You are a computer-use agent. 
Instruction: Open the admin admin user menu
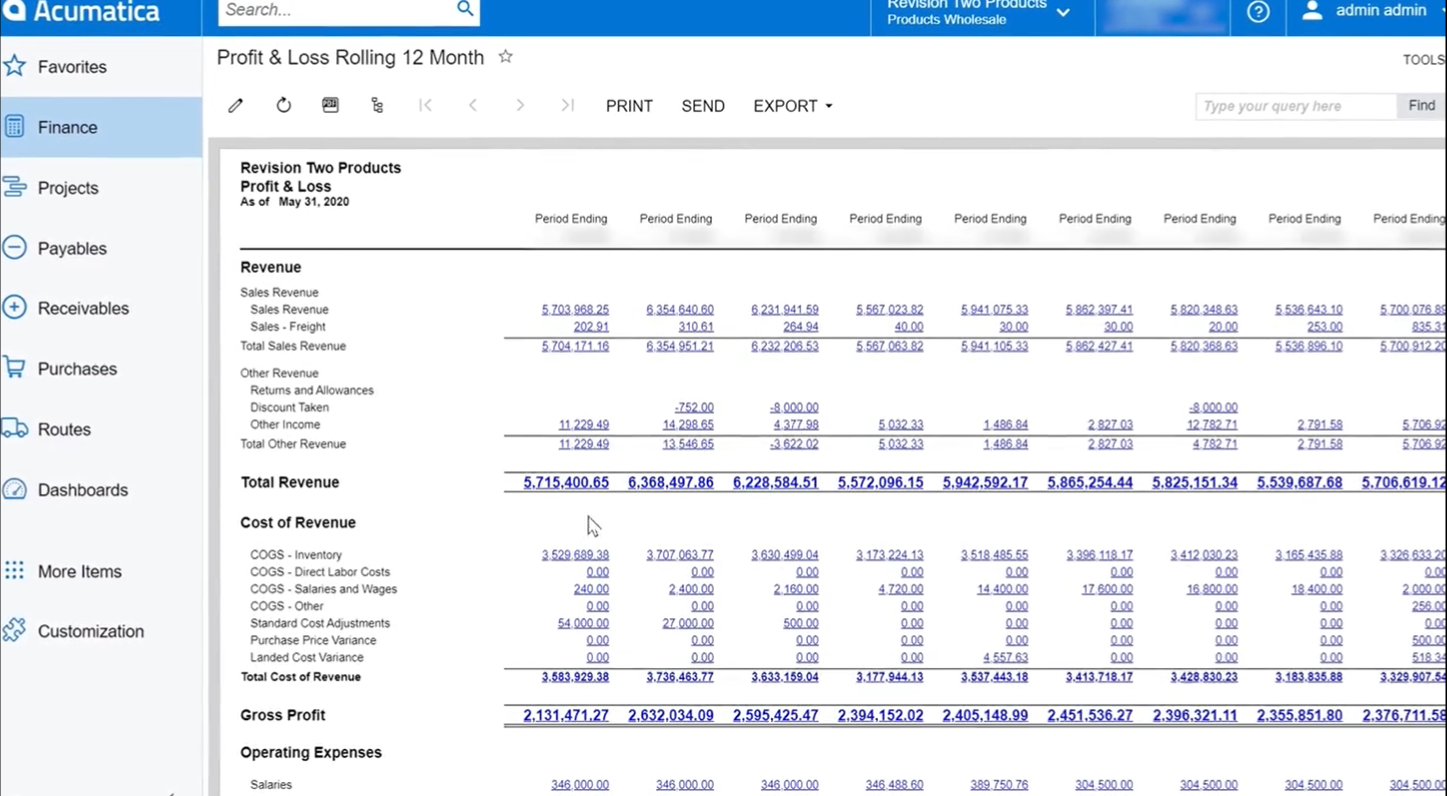point(1381,10)
